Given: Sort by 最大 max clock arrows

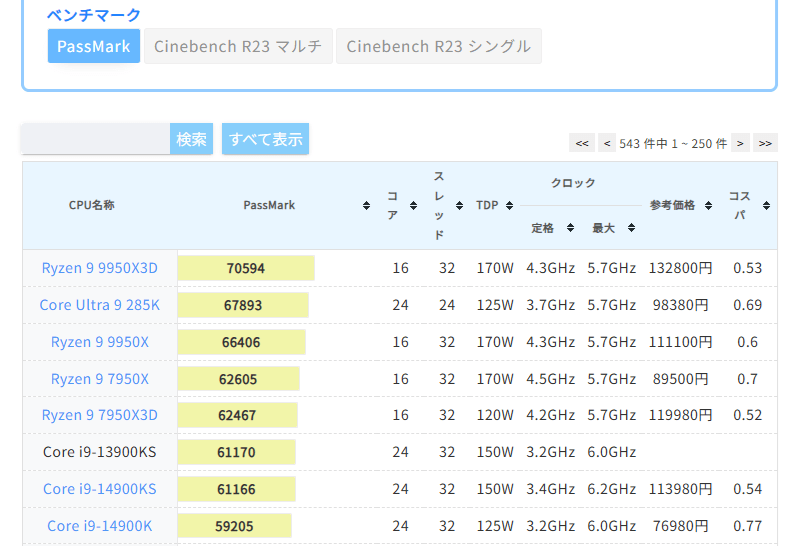Looking at the screenshot, I should tap(631, 227).
